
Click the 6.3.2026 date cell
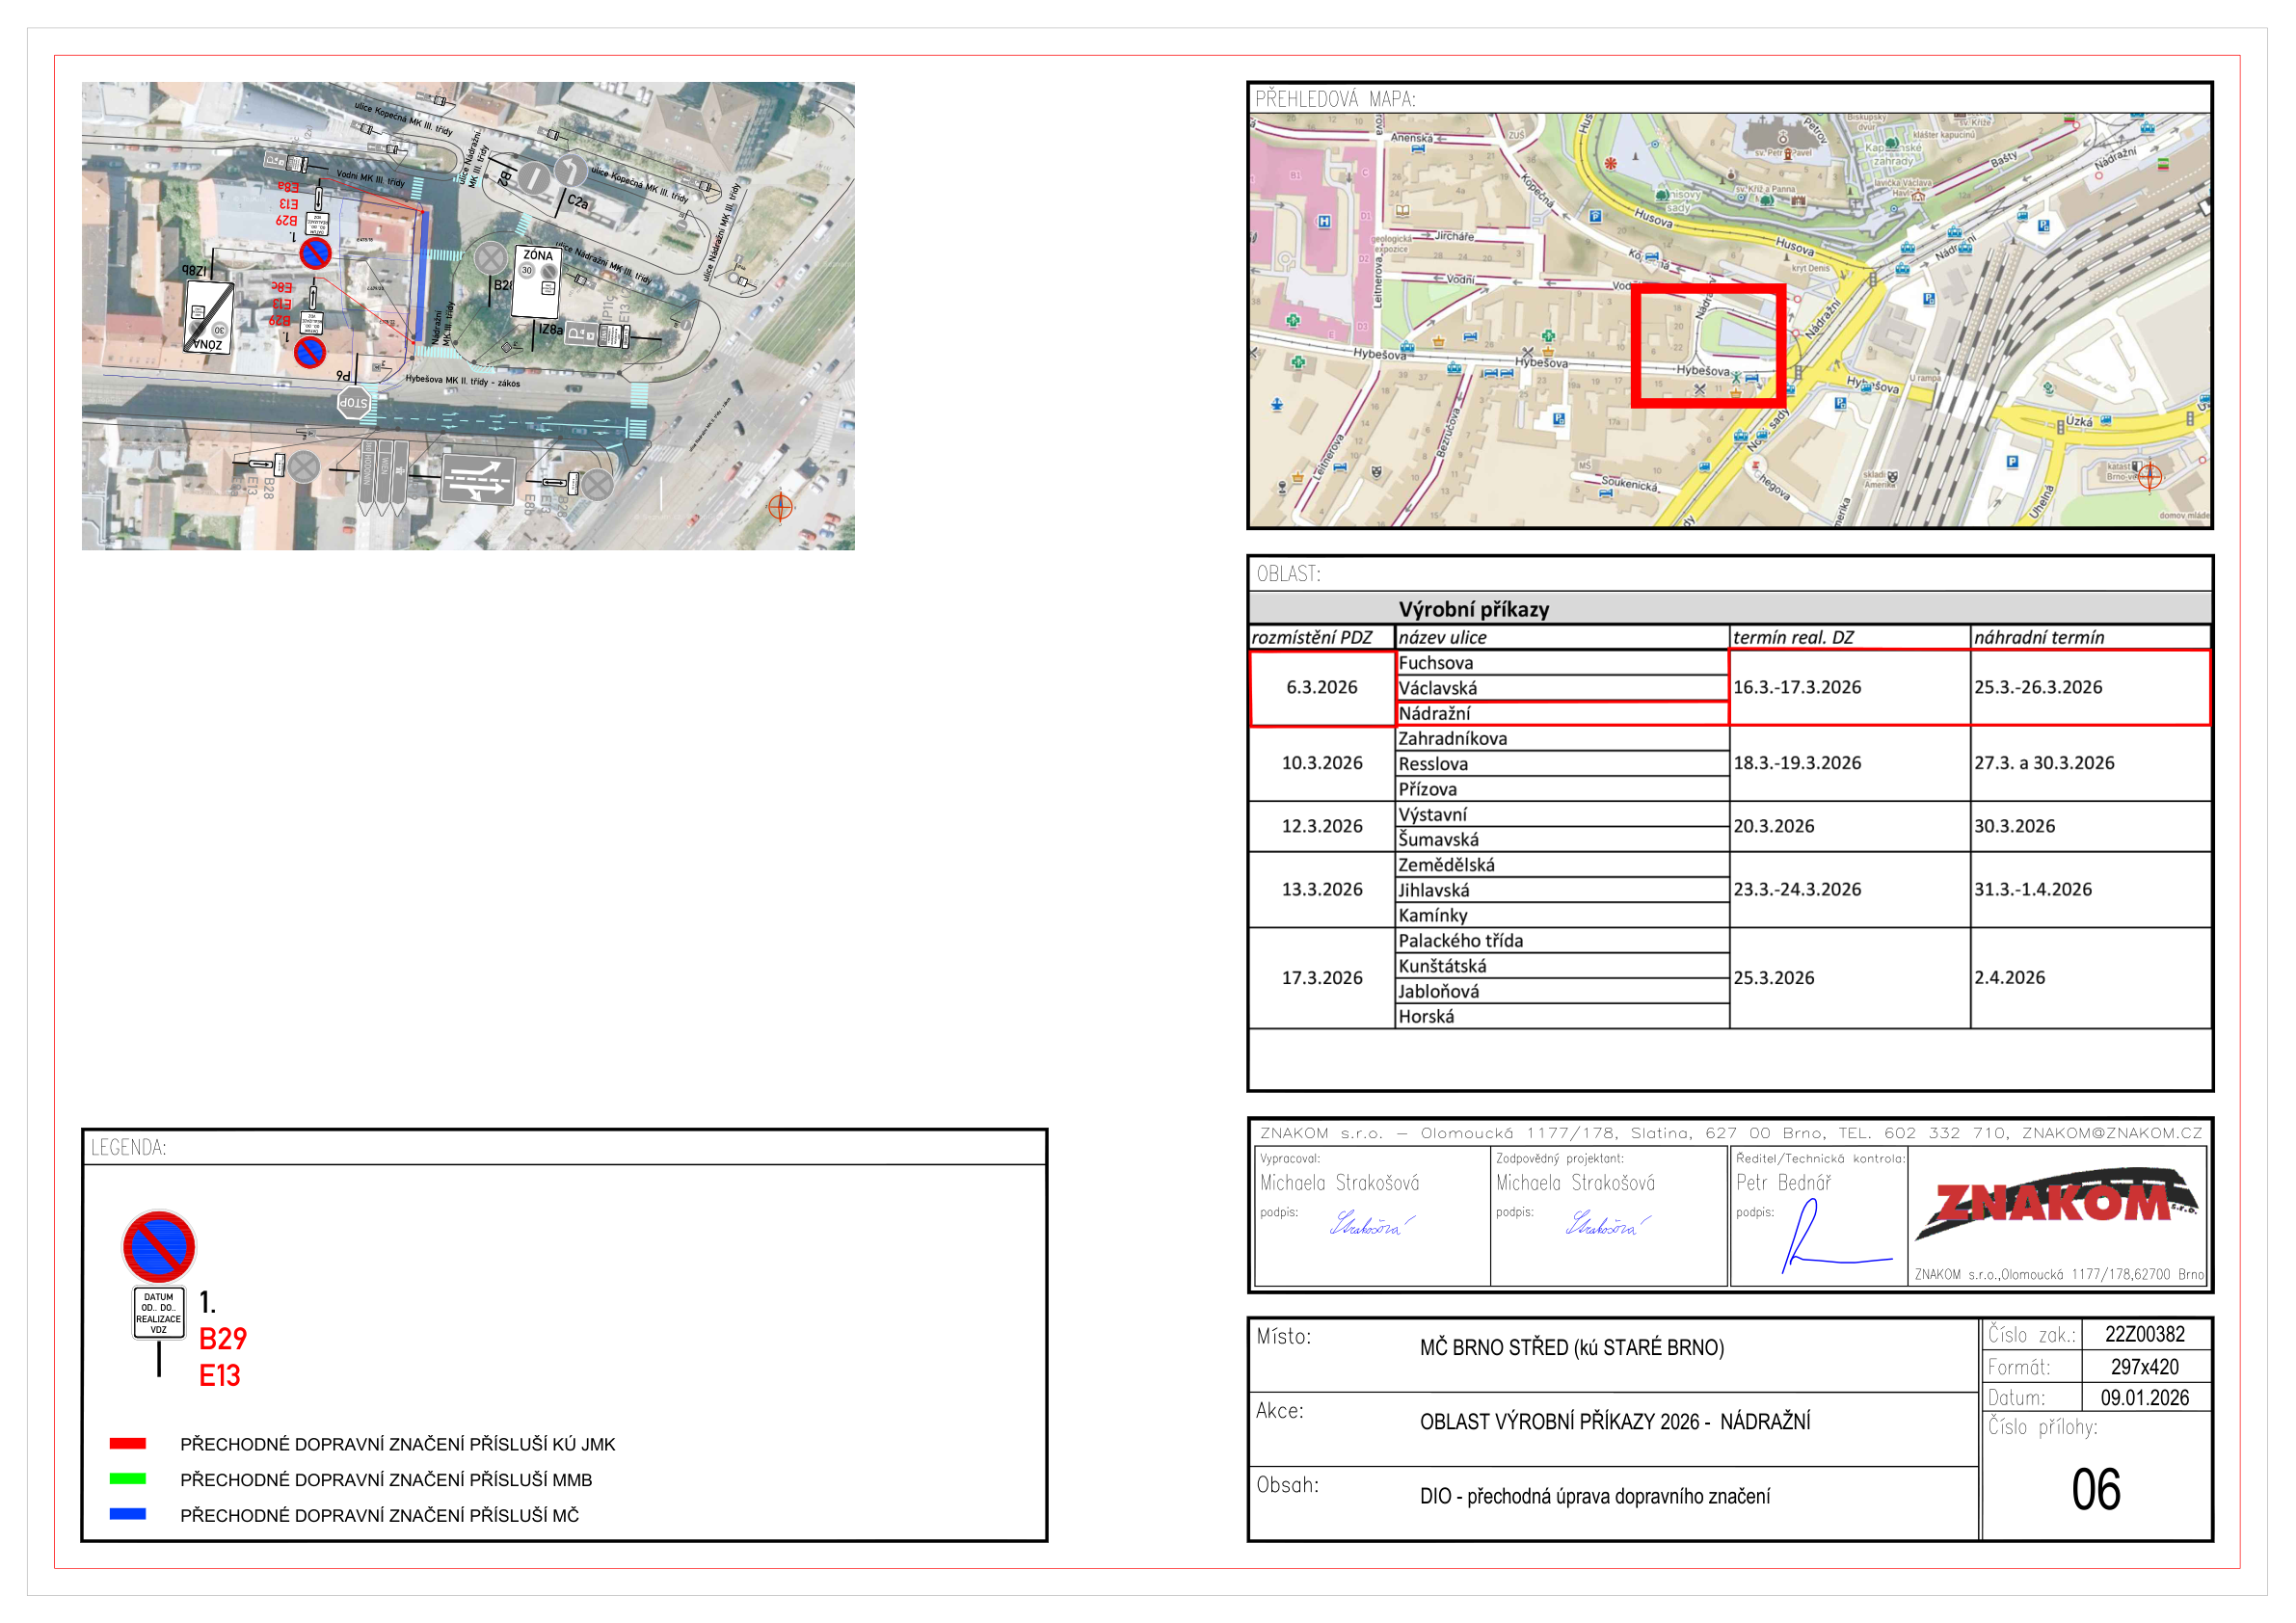point(1322,687)
